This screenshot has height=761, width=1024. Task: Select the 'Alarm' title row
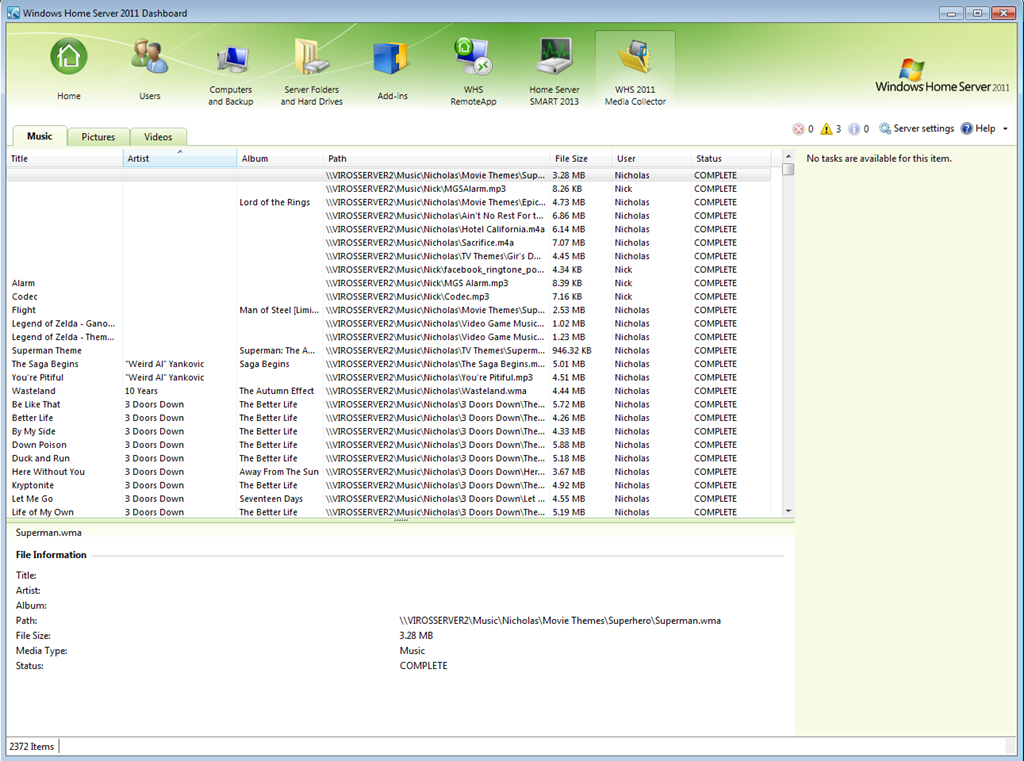click(389, 283)
